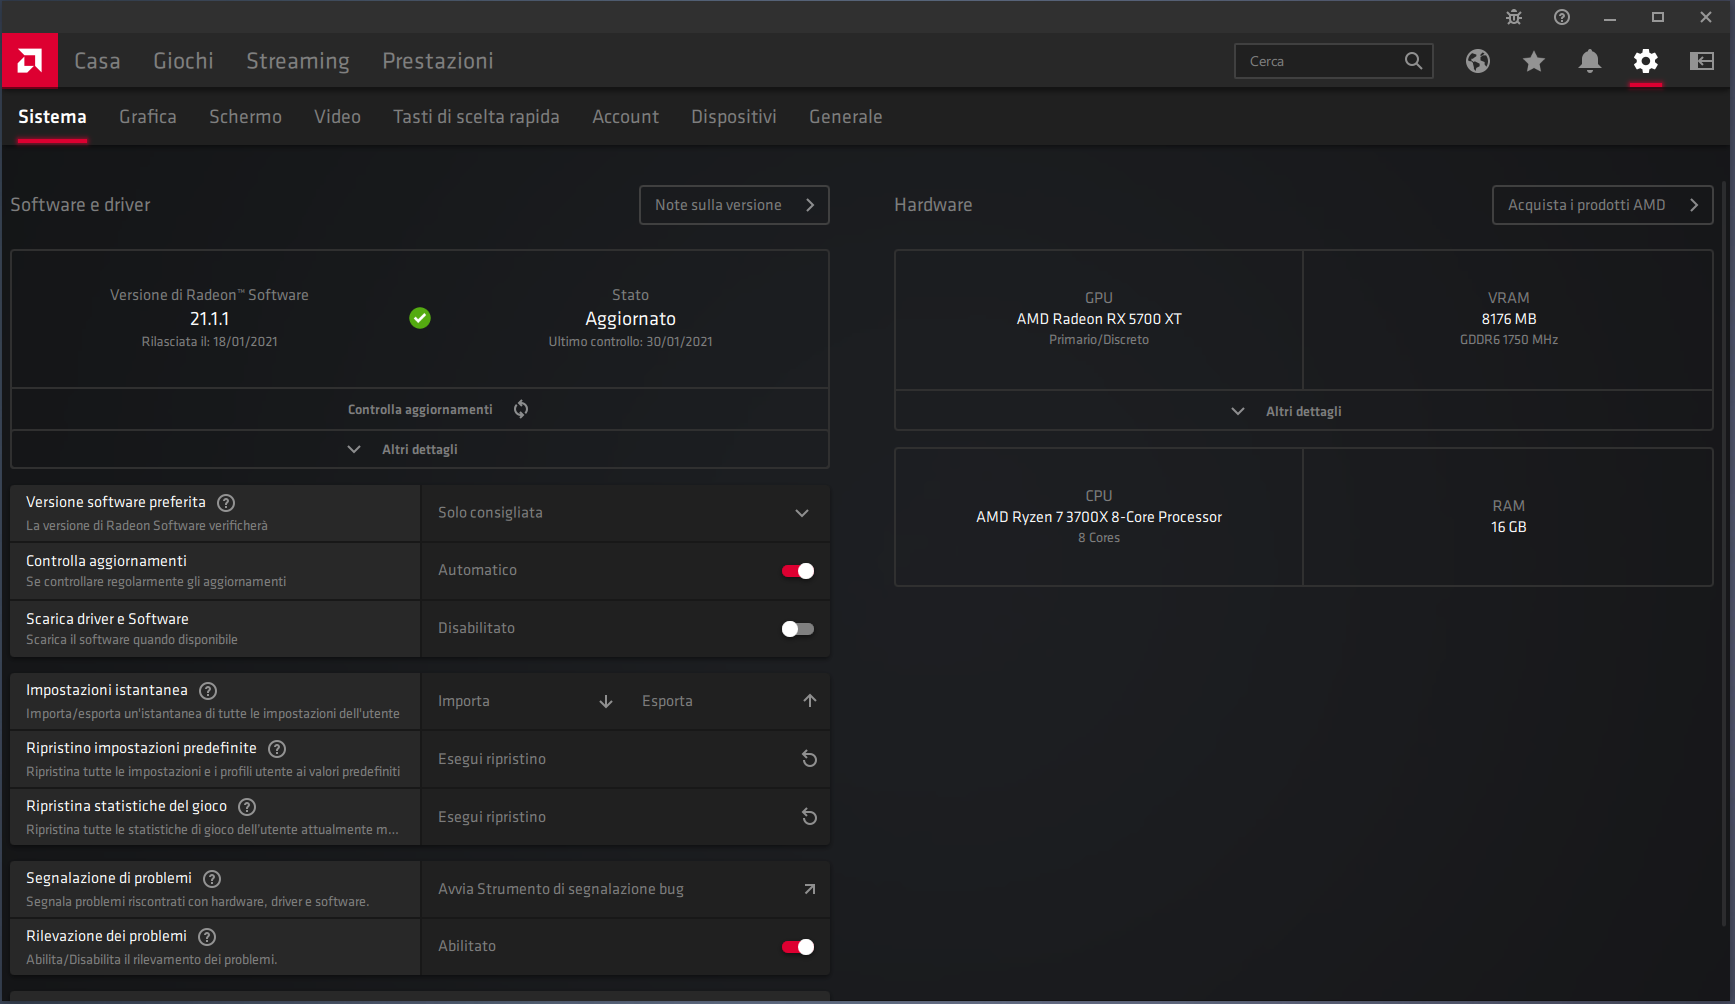This screenshot has height=1004, width=1735.
Task: Disable Rilevazione dei problemi switch
Action: coord(798,947)
